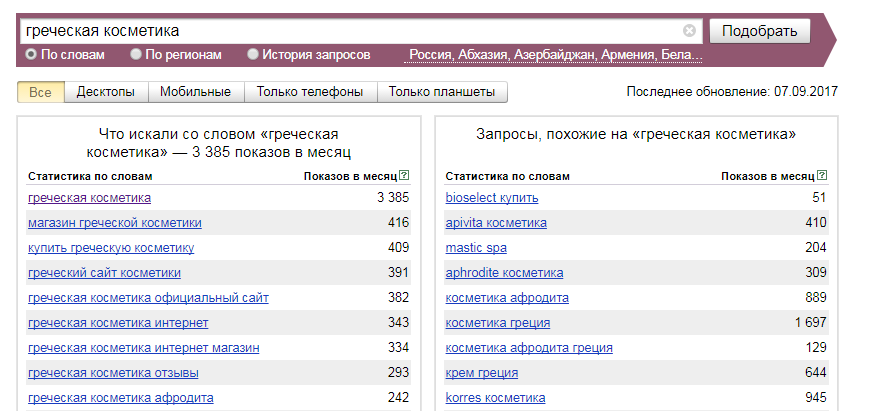Click the heading "Что искали со словом «греческая косметика»"

pos(218,143)
